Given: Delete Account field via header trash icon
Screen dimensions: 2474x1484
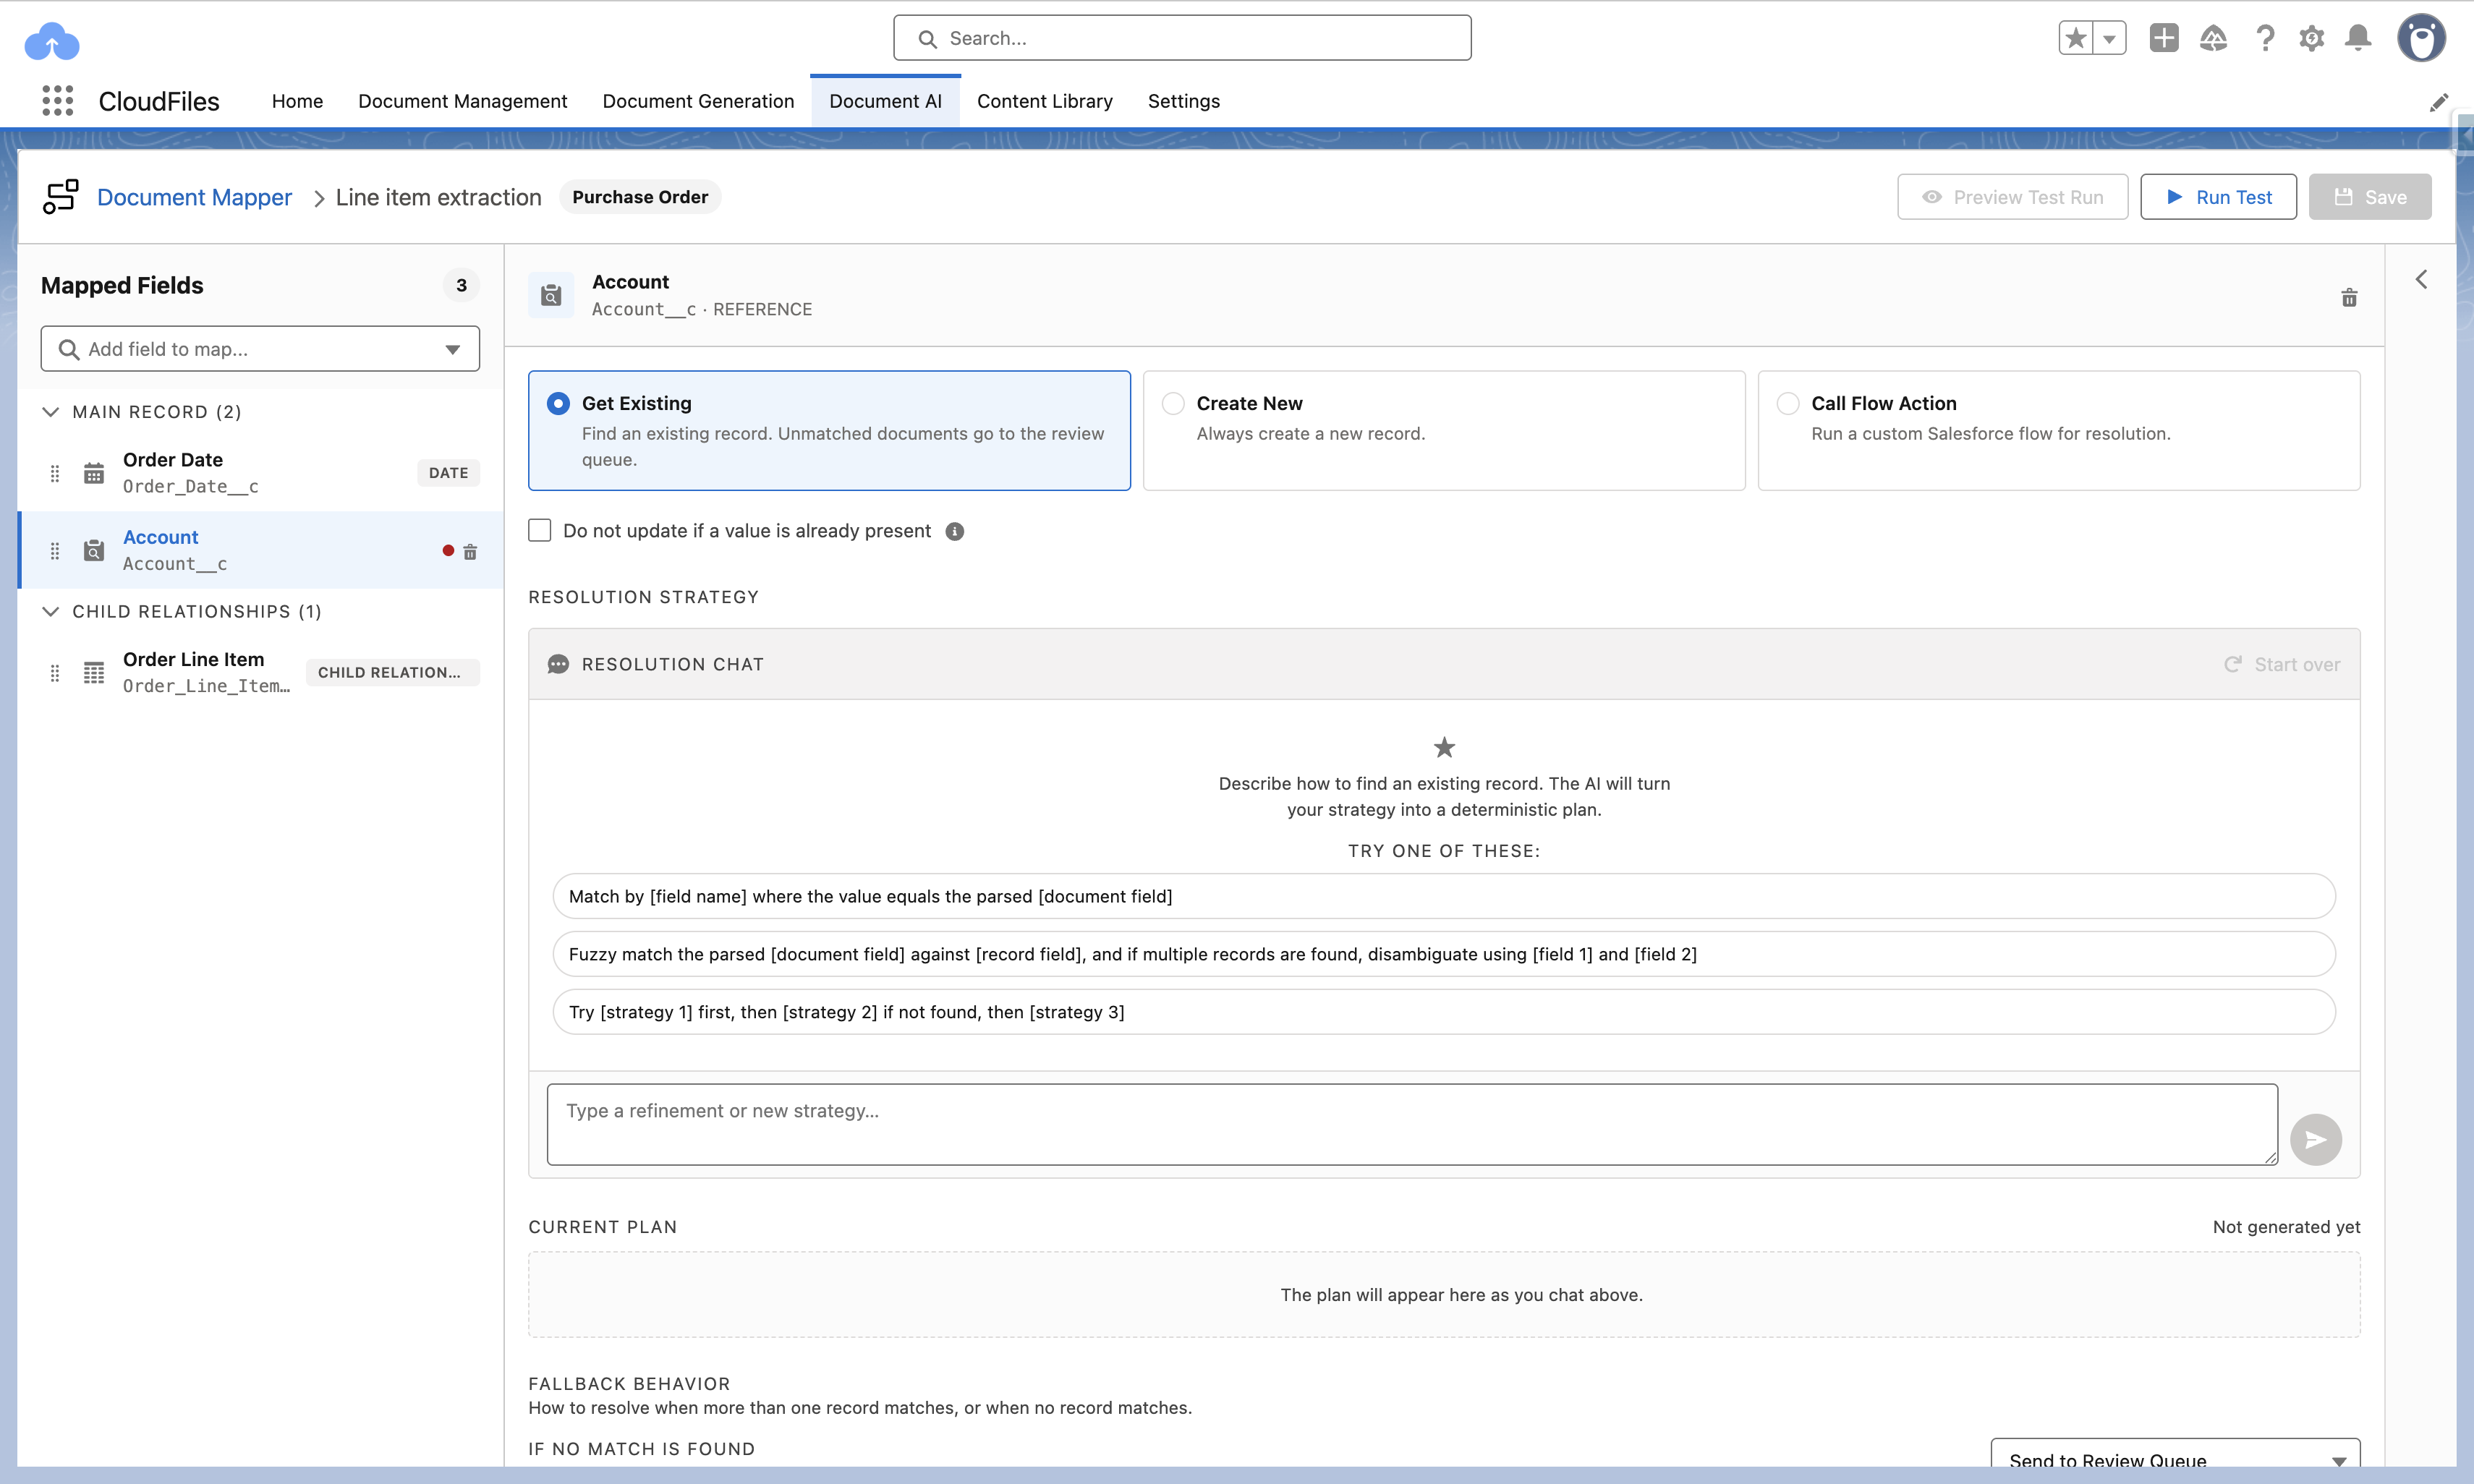Looking at the screenshot, I should (2349, 297).
